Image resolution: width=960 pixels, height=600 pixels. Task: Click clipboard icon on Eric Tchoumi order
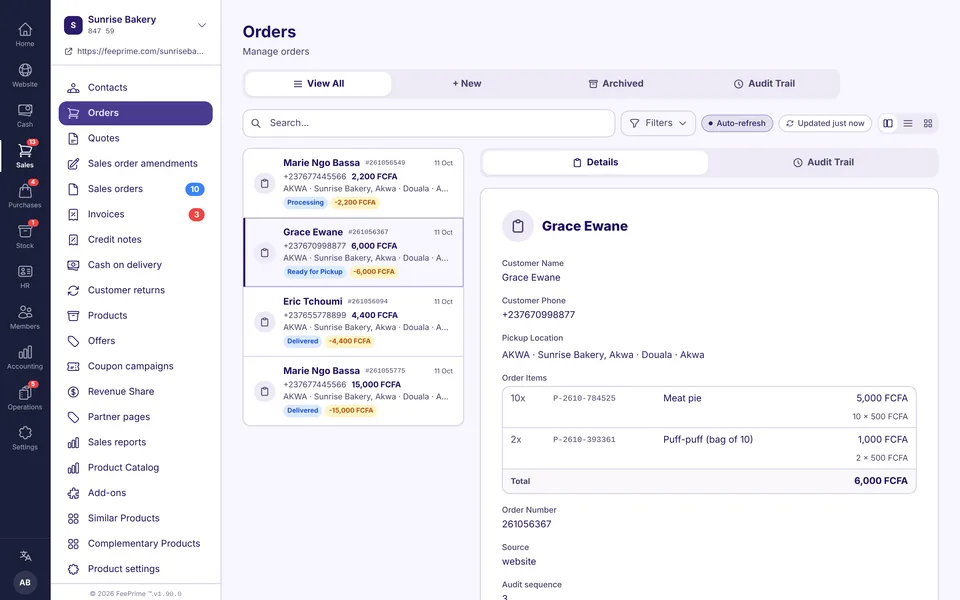pos(264,322)
